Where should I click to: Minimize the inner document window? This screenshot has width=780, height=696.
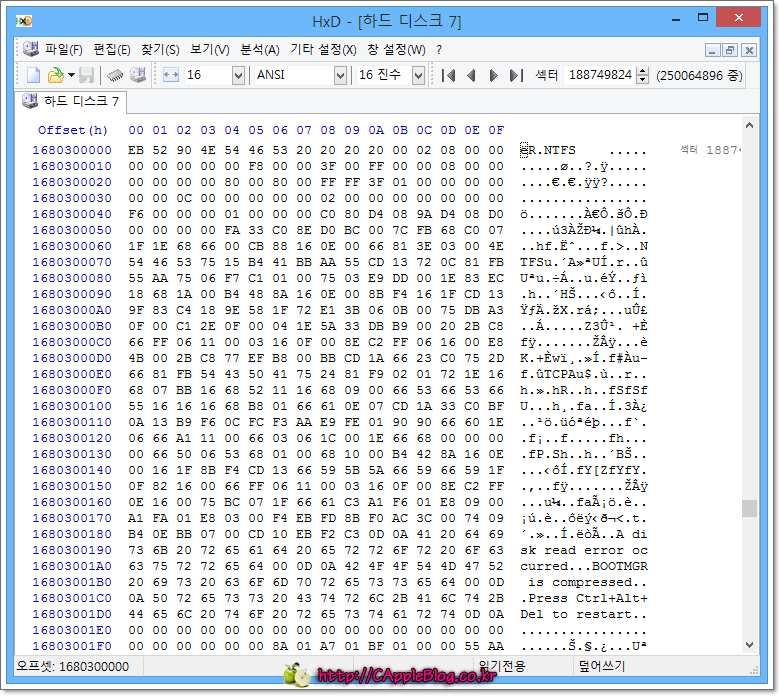[x=712, y=50]
